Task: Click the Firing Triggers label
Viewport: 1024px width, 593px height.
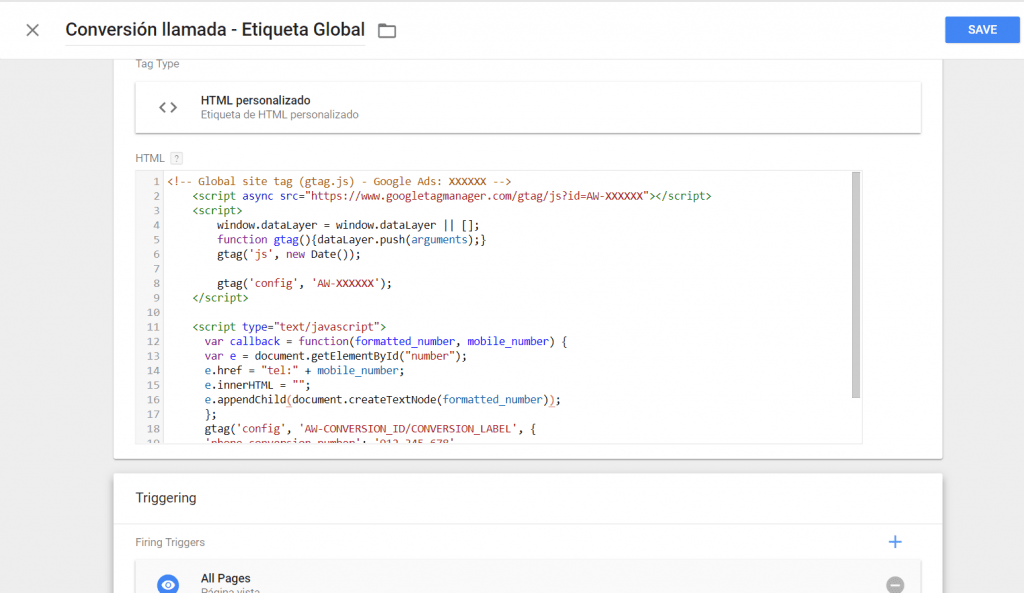Action: [x=170, y=542]
